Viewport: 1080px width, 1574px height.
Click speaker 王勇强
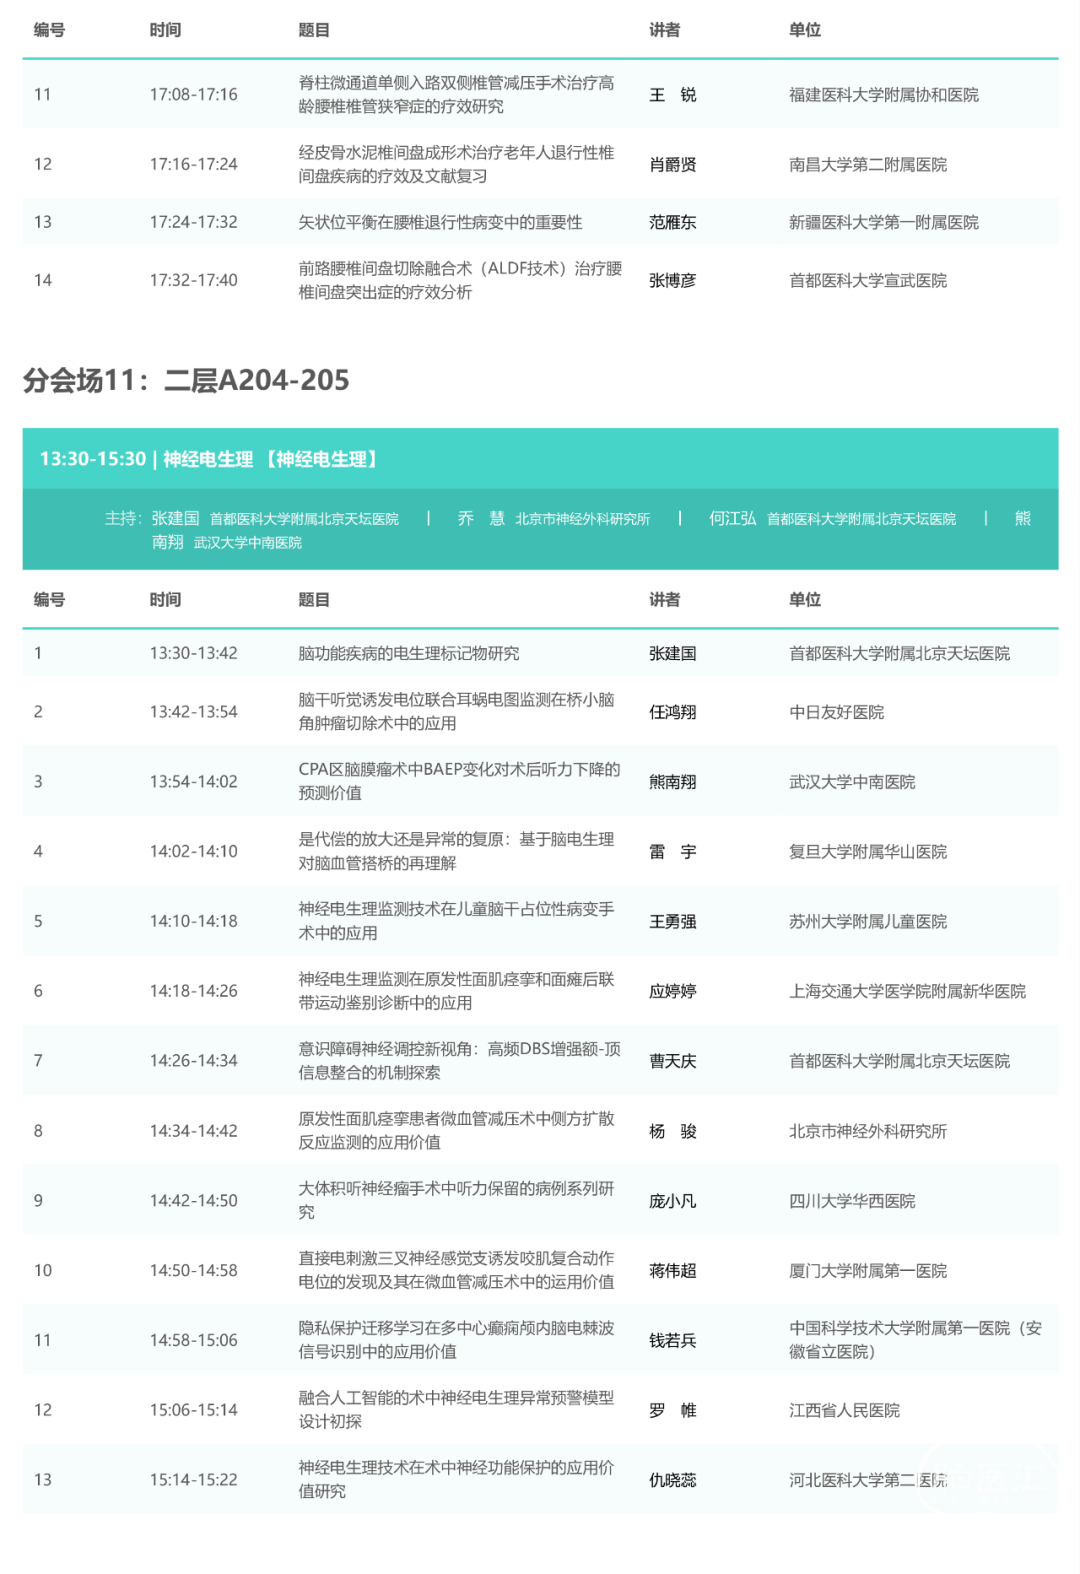(672, 922)
